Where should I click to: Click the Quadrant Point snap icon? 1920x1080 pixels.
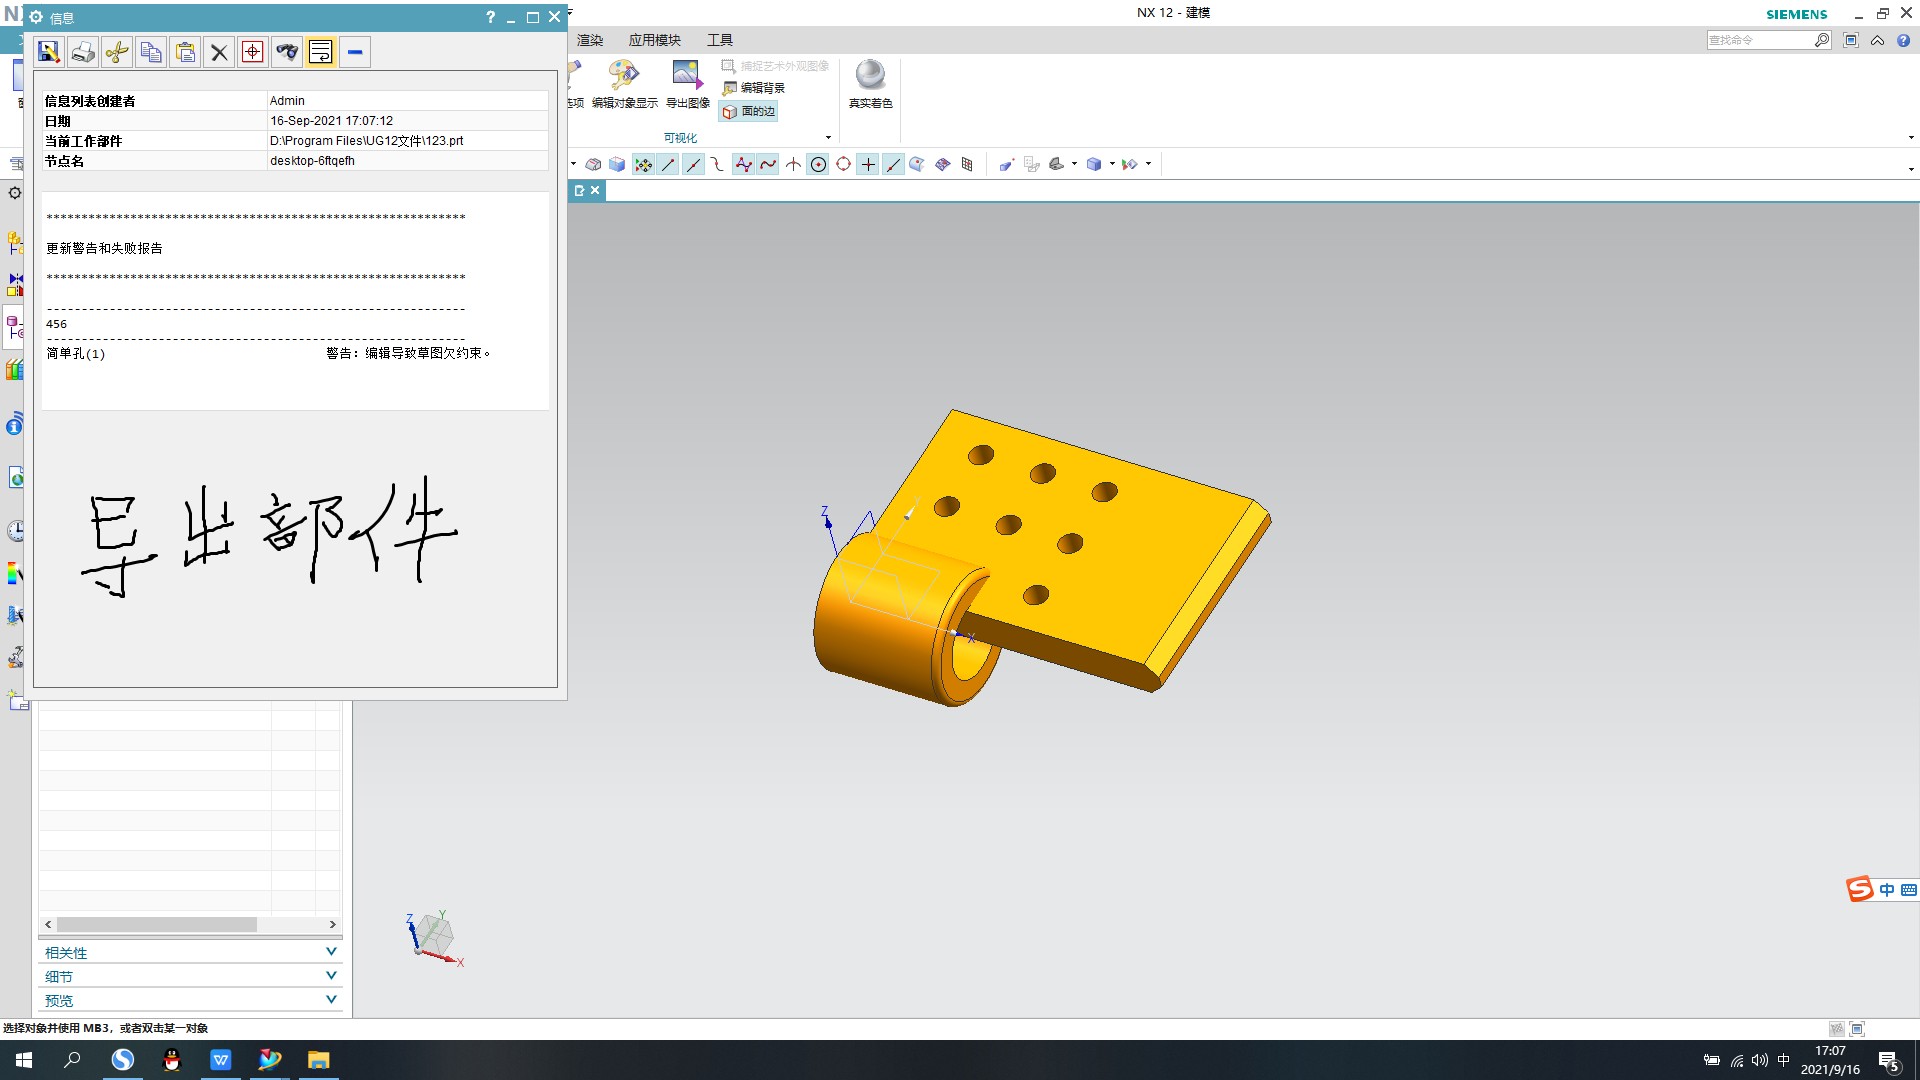(x=843, y=164)
